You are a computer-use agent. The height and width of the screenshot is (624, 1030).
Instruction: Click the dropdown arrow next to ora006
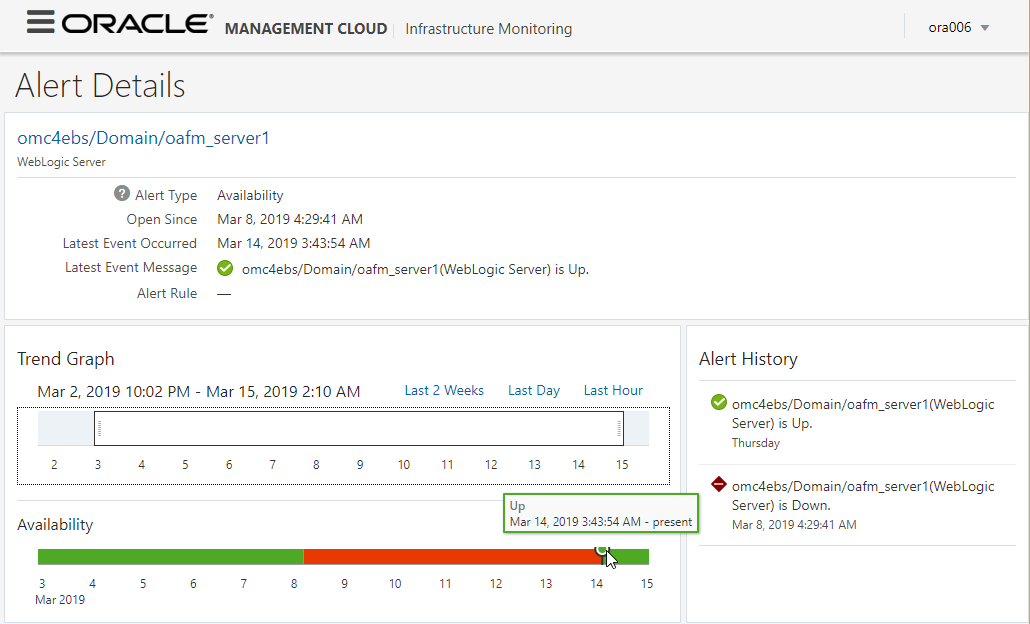click(985, 28)
